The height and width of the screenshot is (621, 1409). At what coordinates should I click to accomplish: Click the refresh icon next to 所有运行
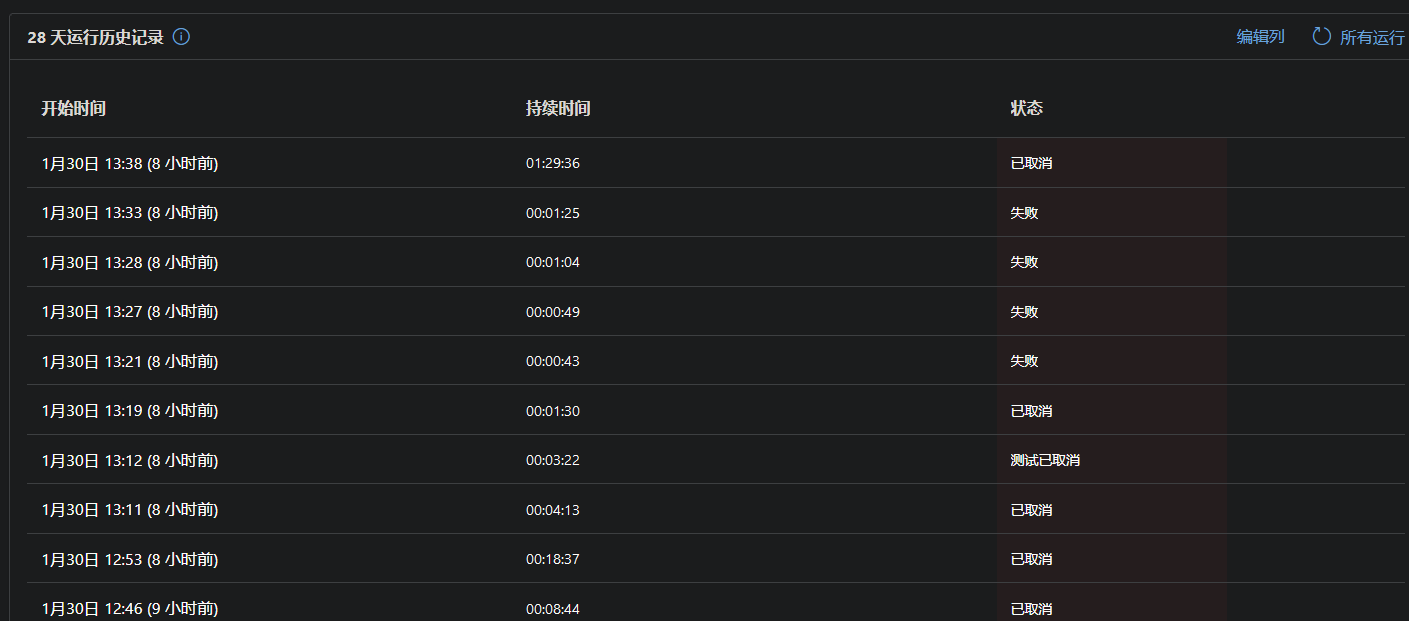pos(1321,37)
